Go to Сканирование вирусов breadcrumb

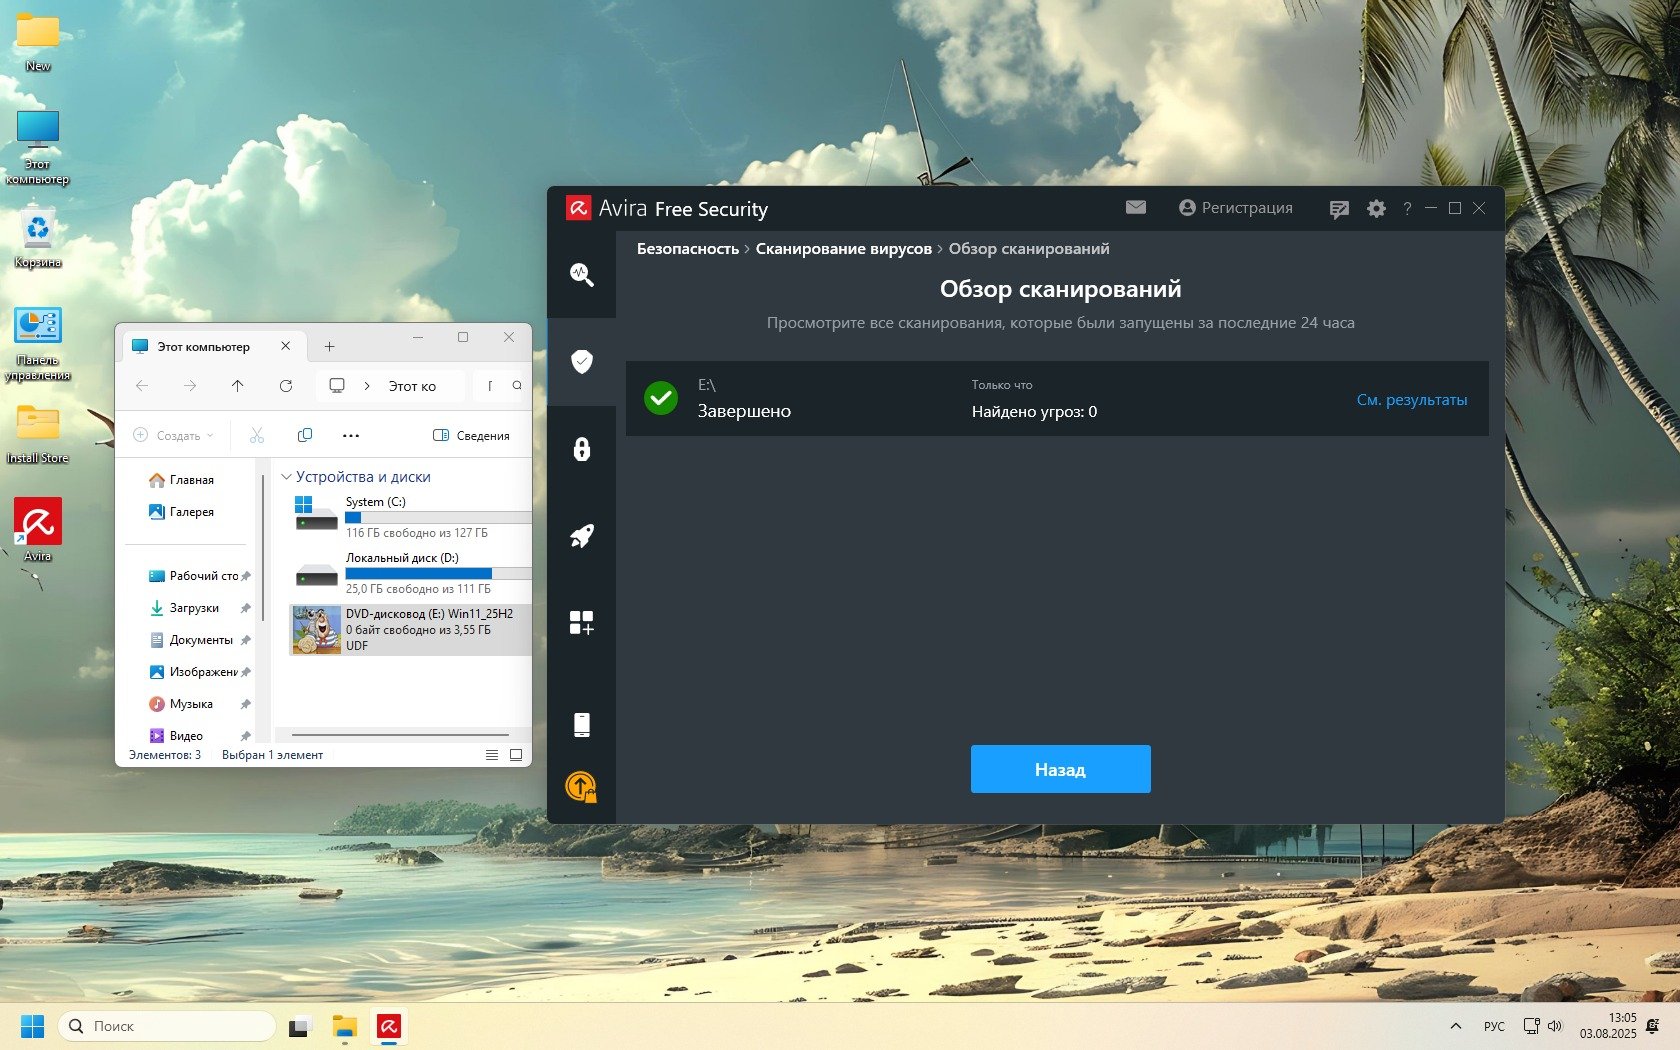[x=843, y=249]
